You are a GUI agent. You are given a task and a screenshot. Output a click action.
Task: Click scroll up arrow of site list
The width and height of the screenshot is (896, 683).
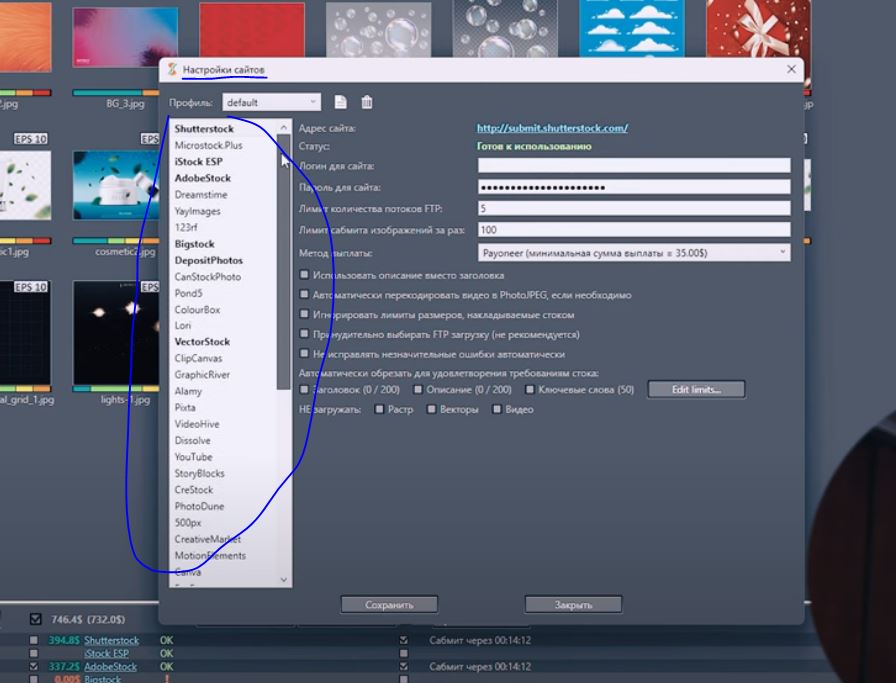tap(283, 127)
